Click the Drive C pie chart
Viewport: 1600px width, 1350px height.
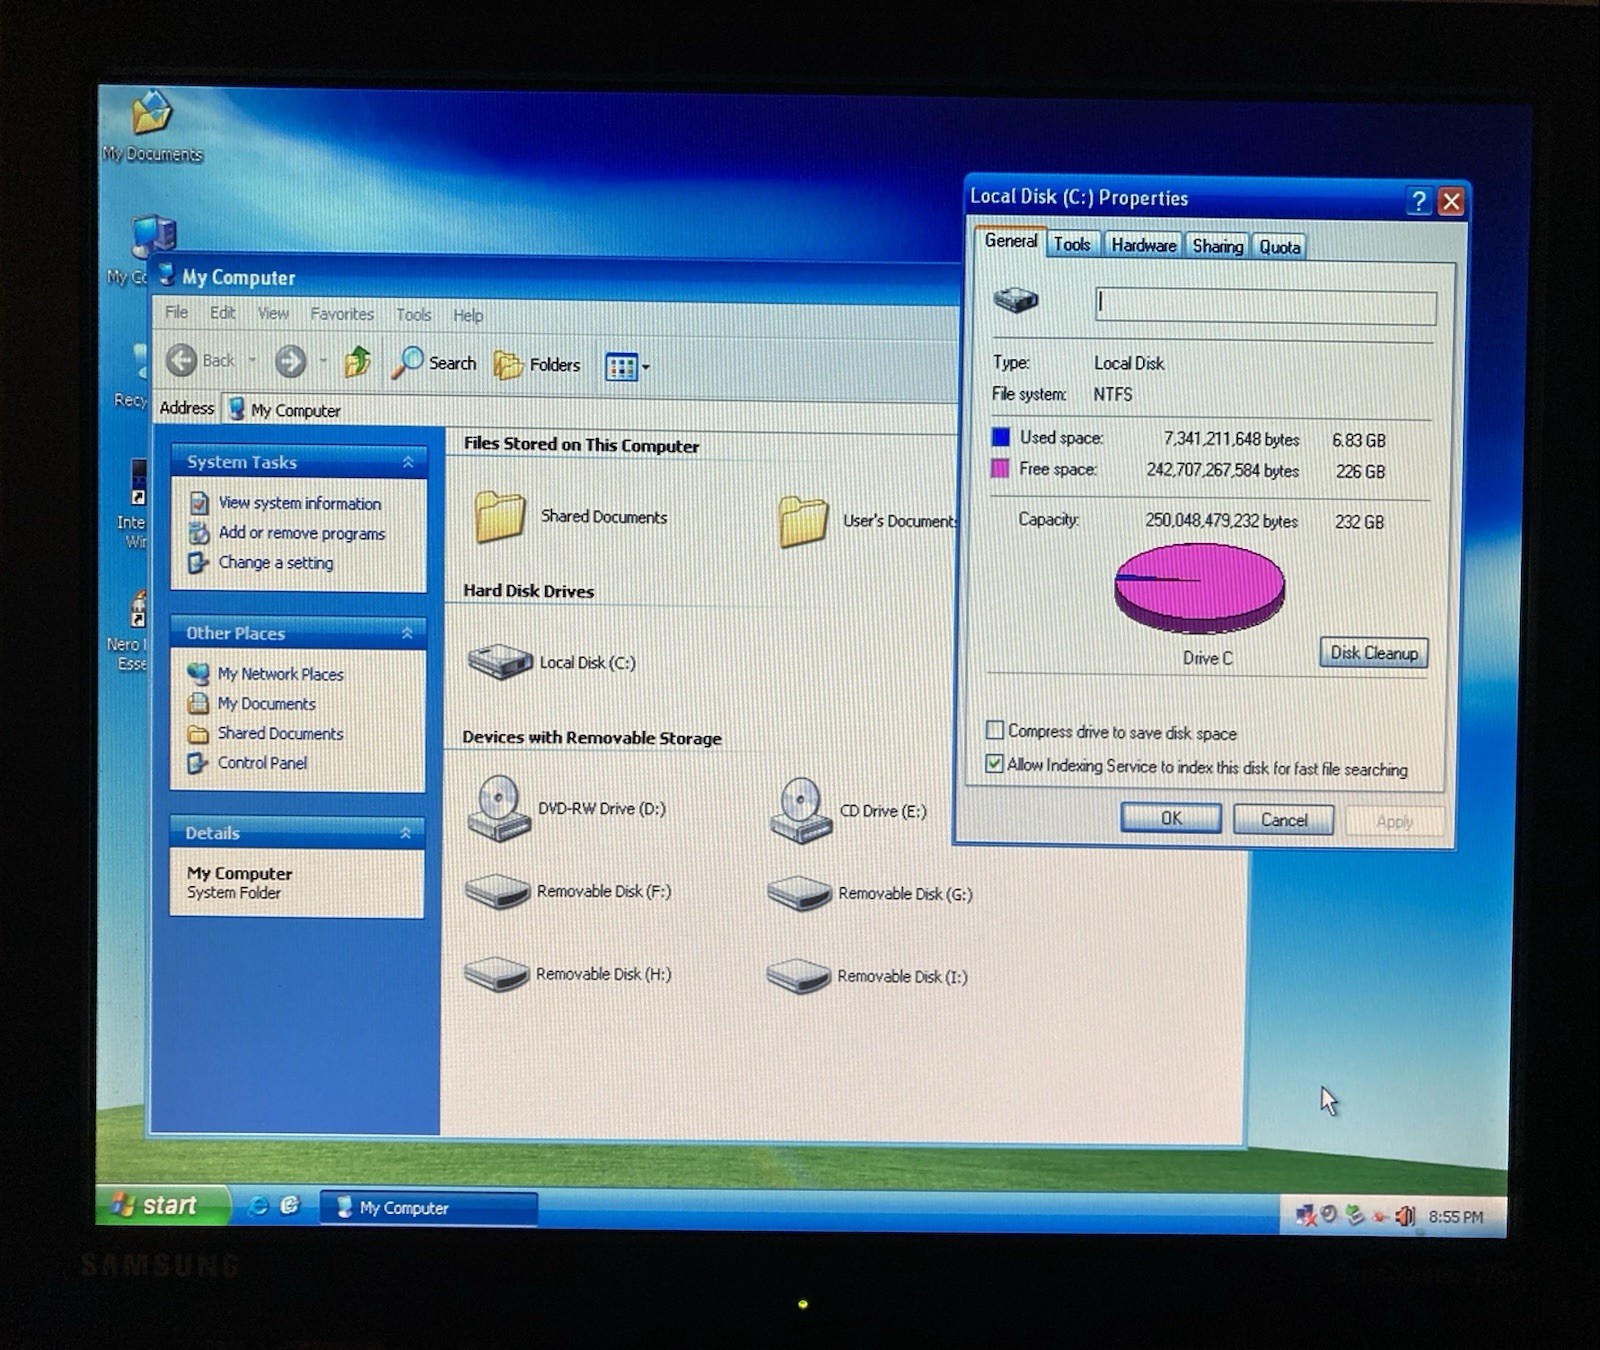[x=1200, y=587]
